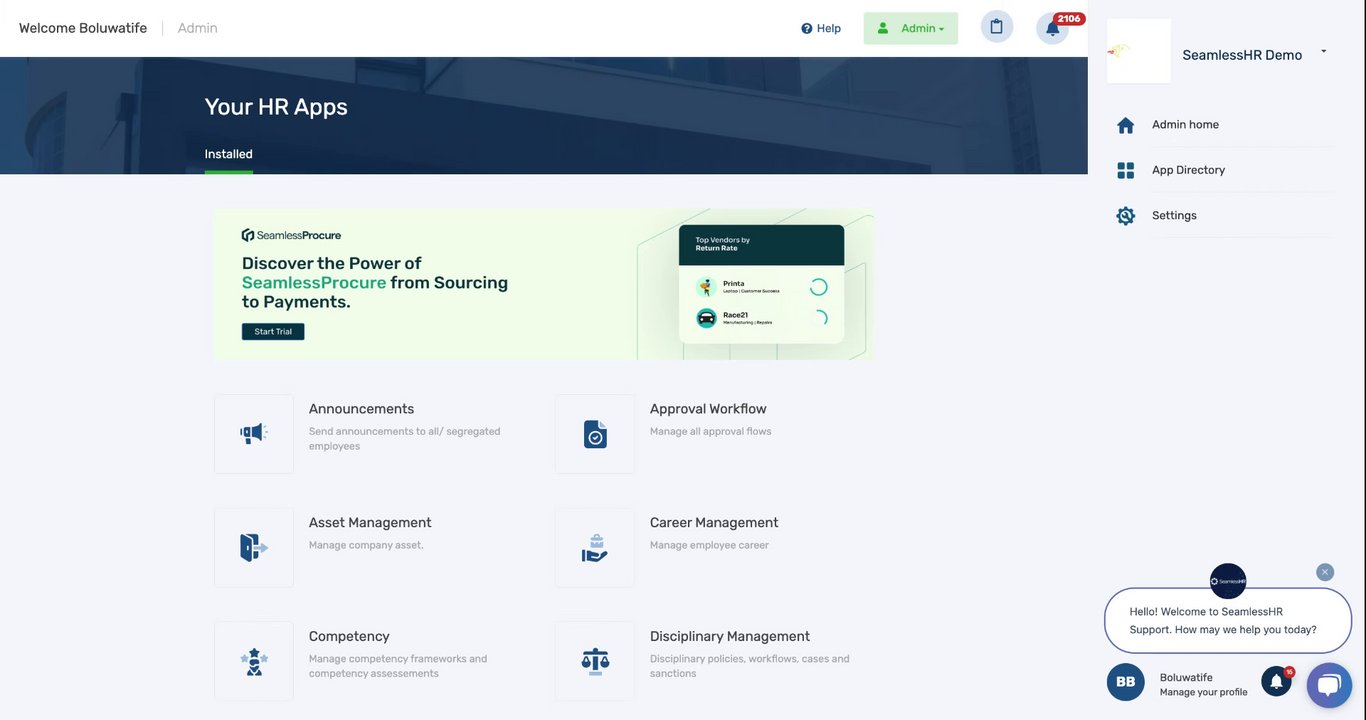Select the Installed tab

pos(229,154)
